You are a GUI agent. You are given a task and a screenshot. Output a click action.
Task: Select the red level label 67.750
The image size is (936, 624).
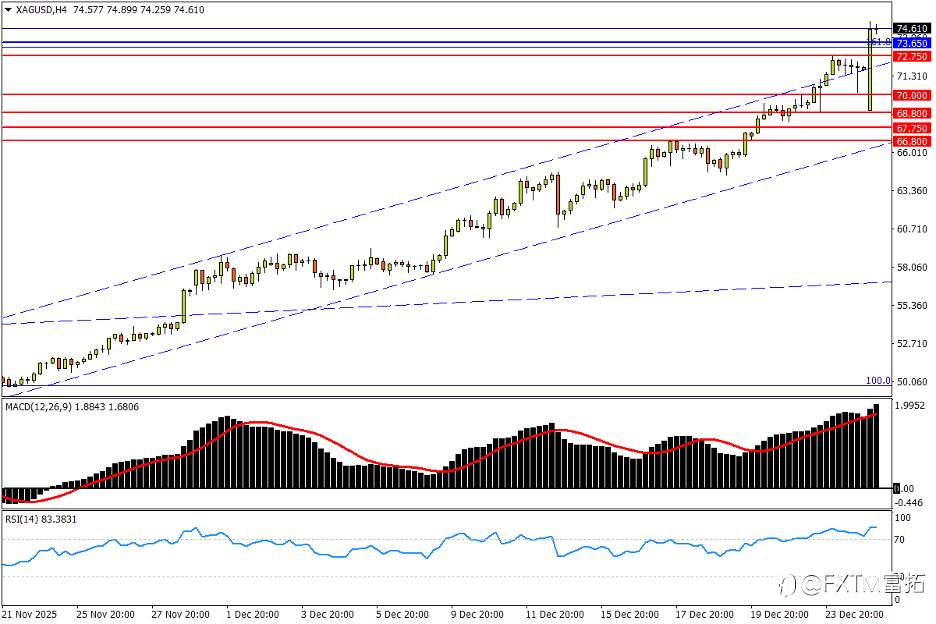[x=912, y=128]
